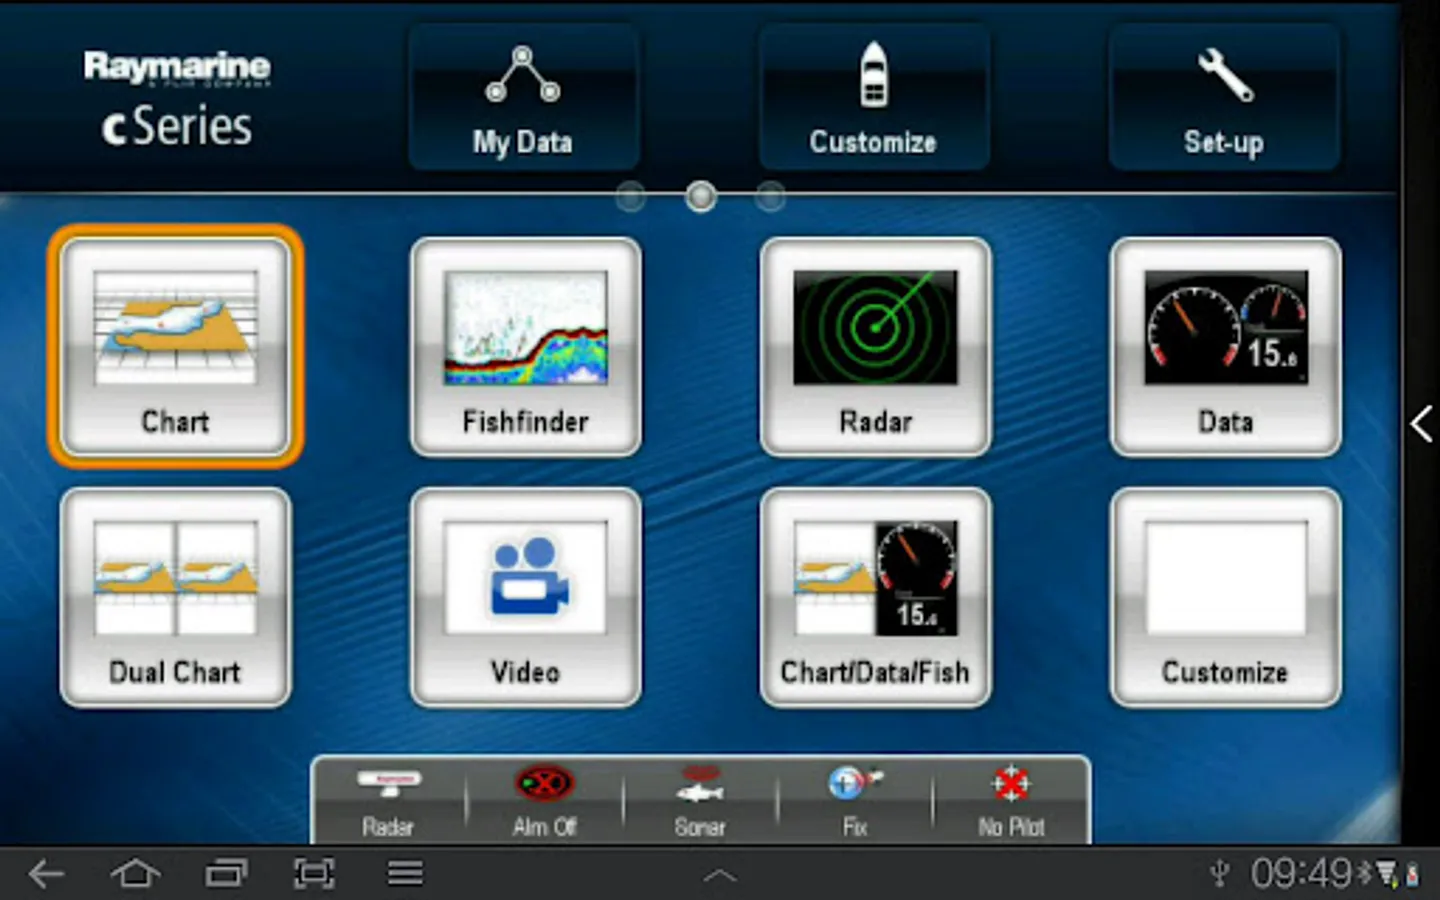Screen dimensions: 1440x900
Task: Toggle Radar status in bottom bar
Action: [x=388, y=802]
